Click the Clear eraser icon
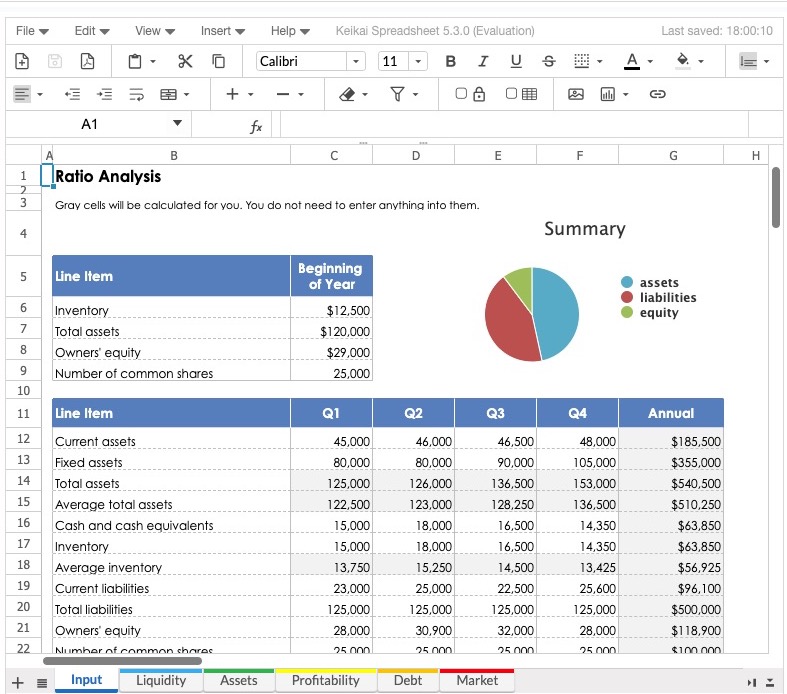The width and height of the screenshot is (787, 694). click(x=347, y=94)
